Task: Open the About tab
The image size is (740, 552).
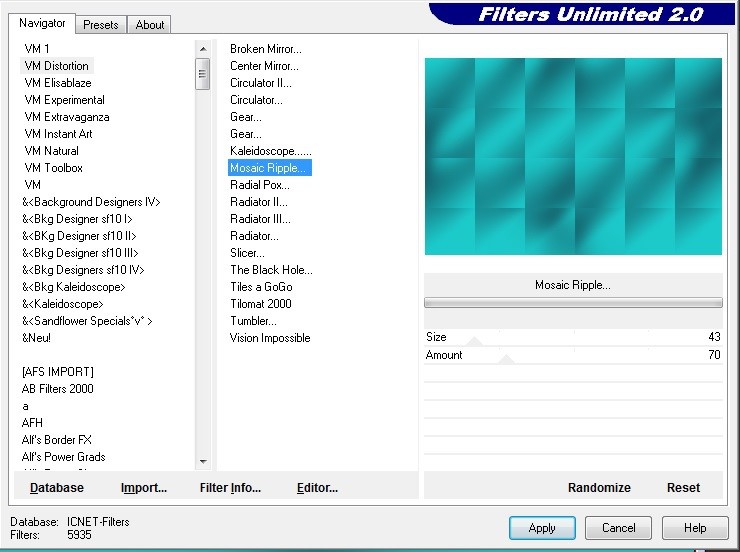Action: 150,25
